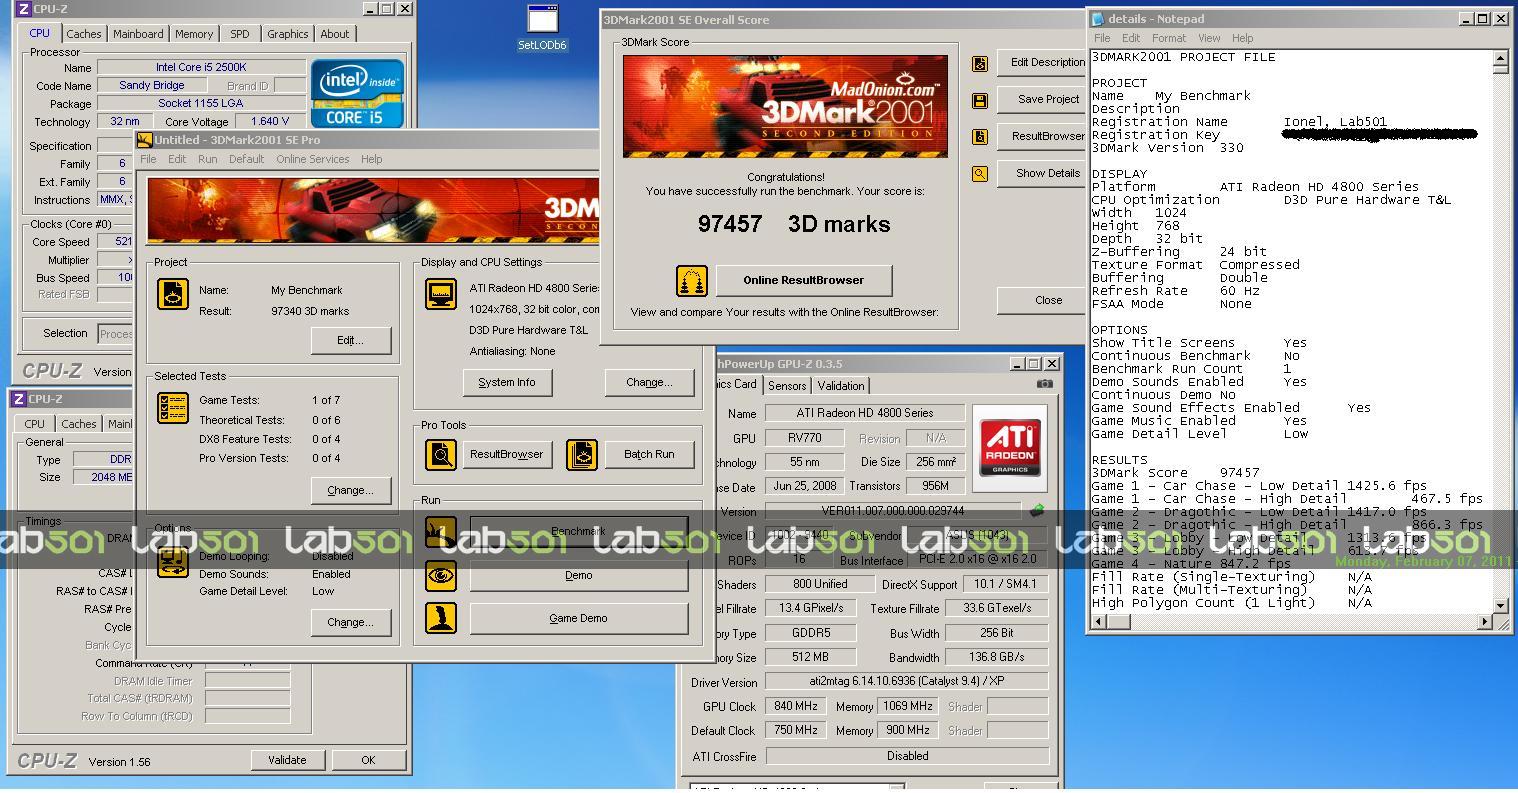The height and width of the screenshot is (793, 1518).
Task: Open the Help menu in Notepad
Action: coord(1243,38)
